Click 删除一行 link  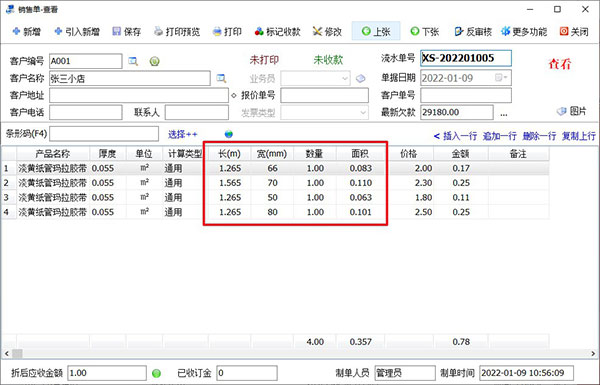pyautogui.click(x=539, y=136)
